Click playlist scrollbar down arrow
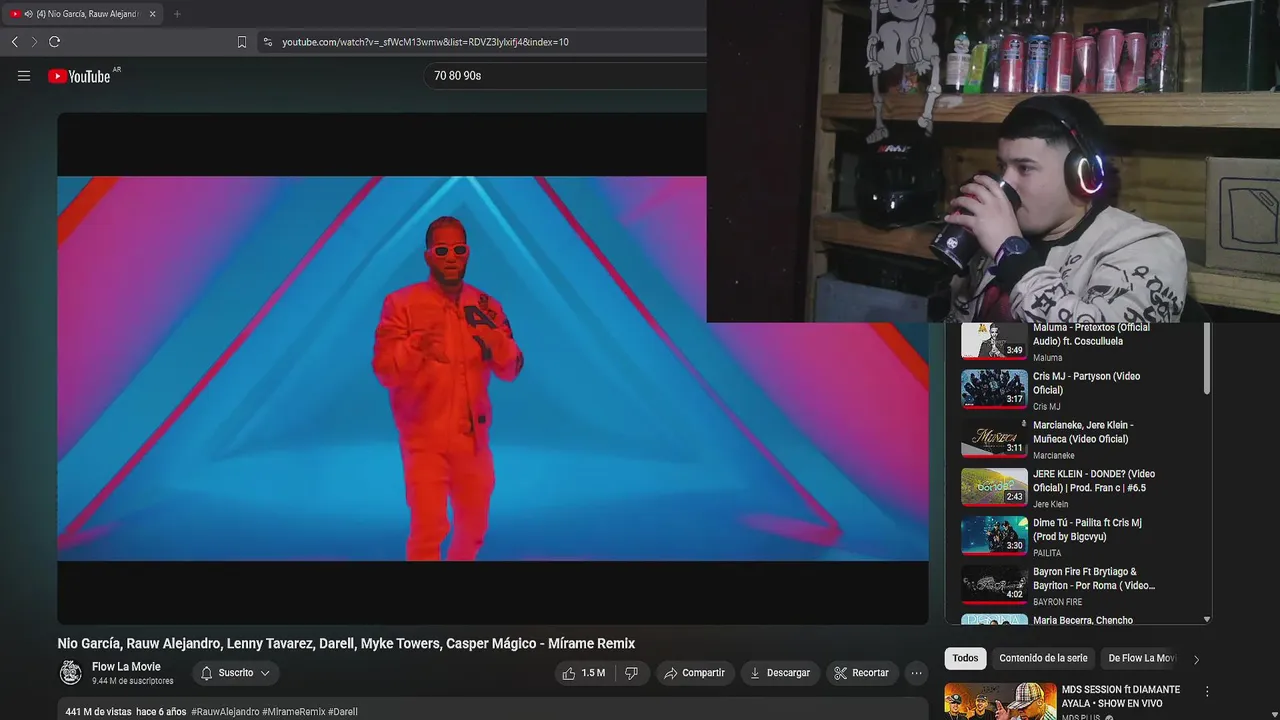The height and width of the screenshot is (720, 1280). click(1207, 619)
